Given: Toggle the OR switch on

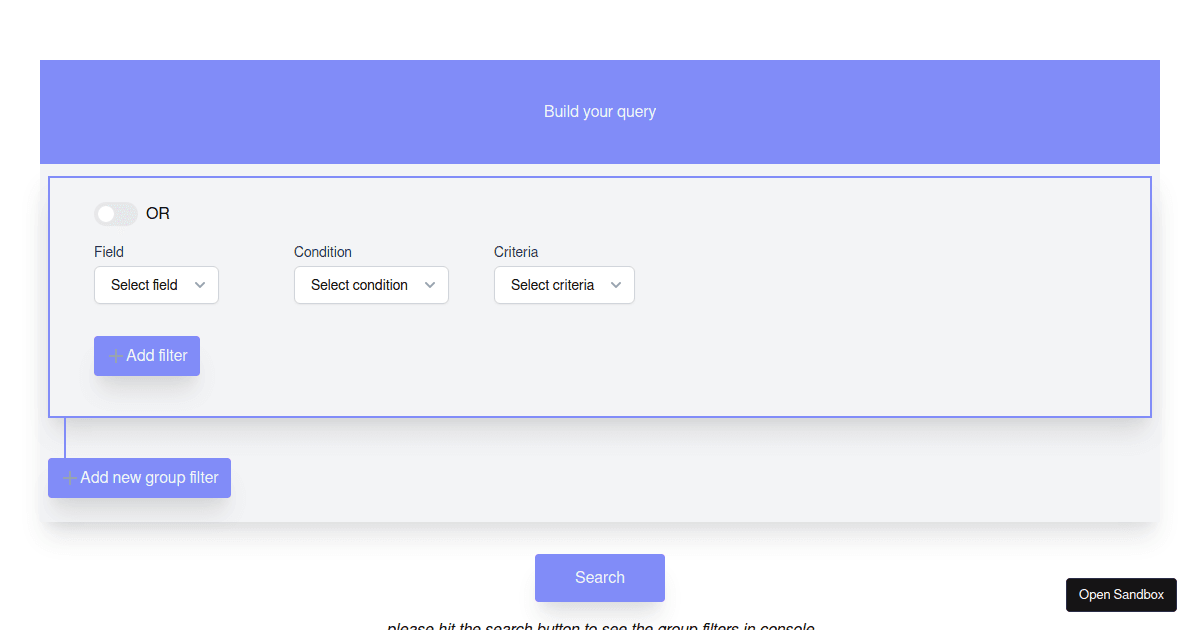Looking at the screenshot, I should (x=116, y=214).
